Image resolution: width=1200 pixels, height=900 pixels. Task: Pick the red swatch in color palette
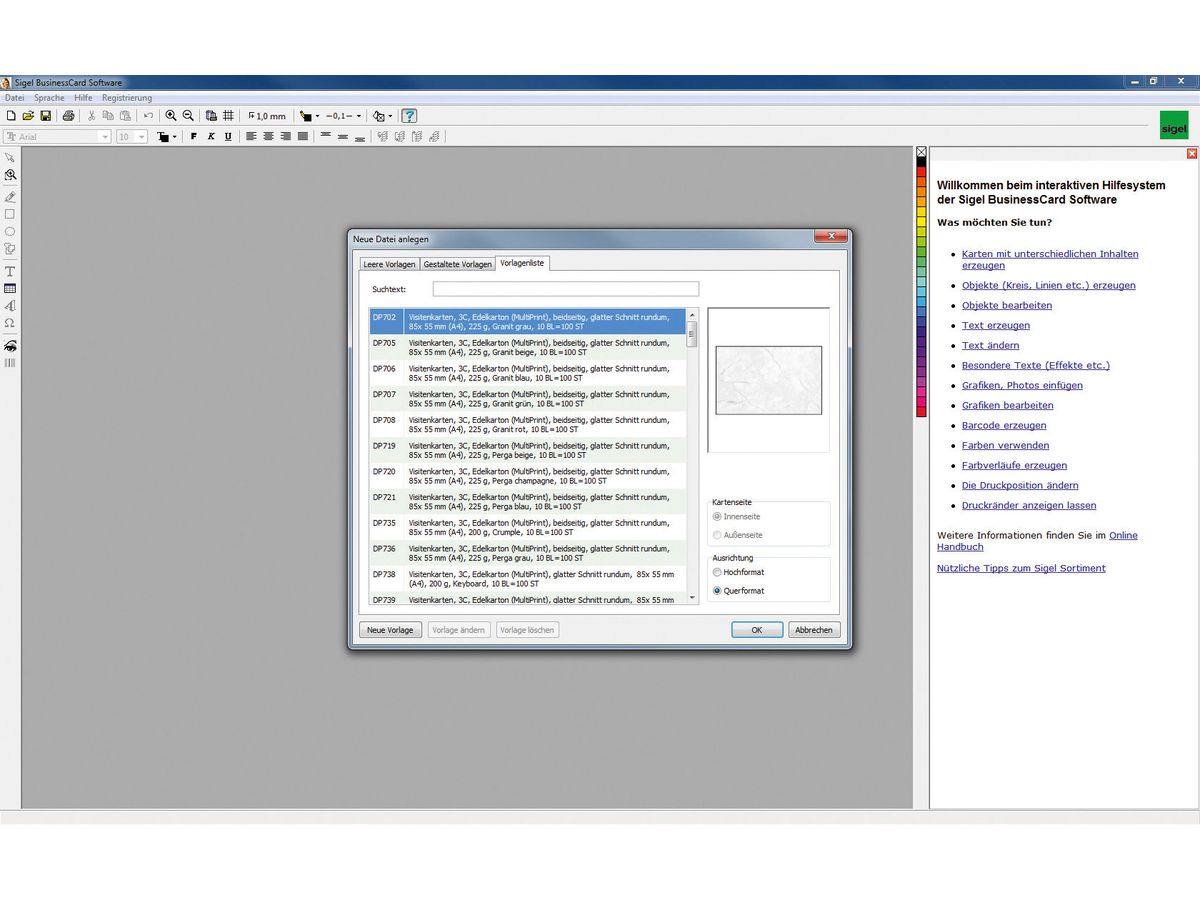[x=921, y=172]
